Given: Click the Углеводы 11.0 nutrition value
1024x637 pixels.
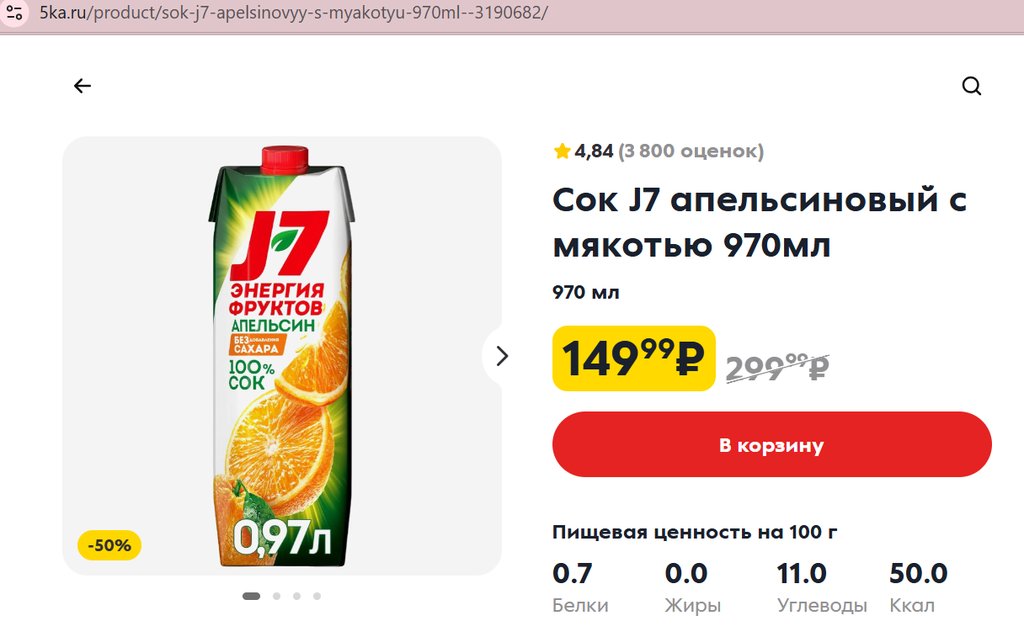Looking at the screenshot, I should coord(802,574).
